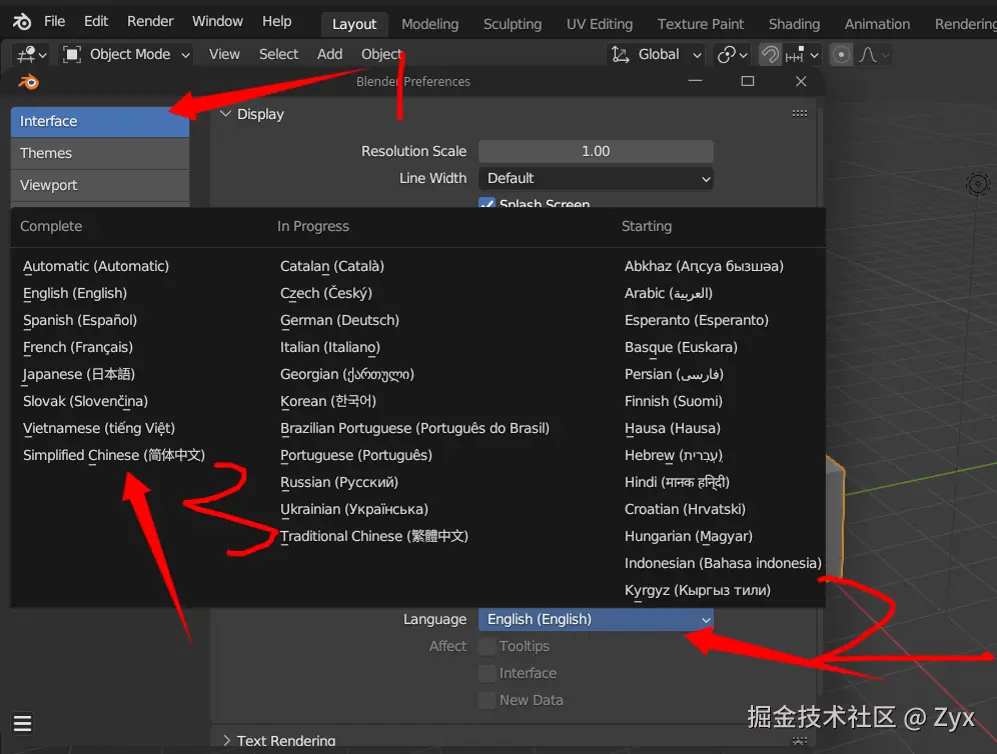
Task: Open the transform pivot point icon
Action: [732, 55]
